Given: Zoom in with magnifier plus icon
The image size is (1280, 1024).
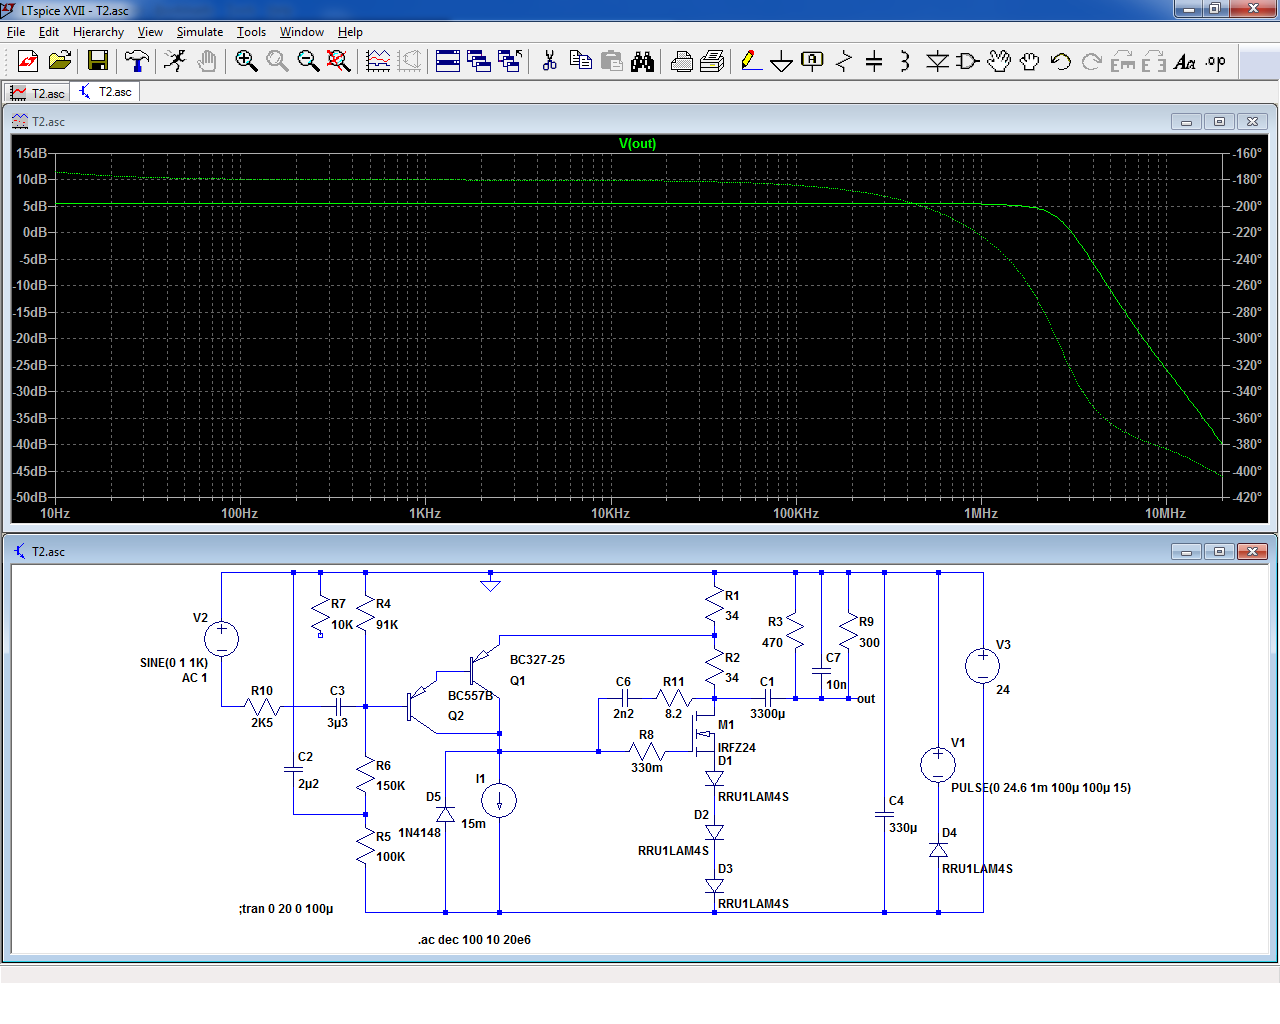Looking at the screenshot, I should pyautogui.click(x=246, y=62).
